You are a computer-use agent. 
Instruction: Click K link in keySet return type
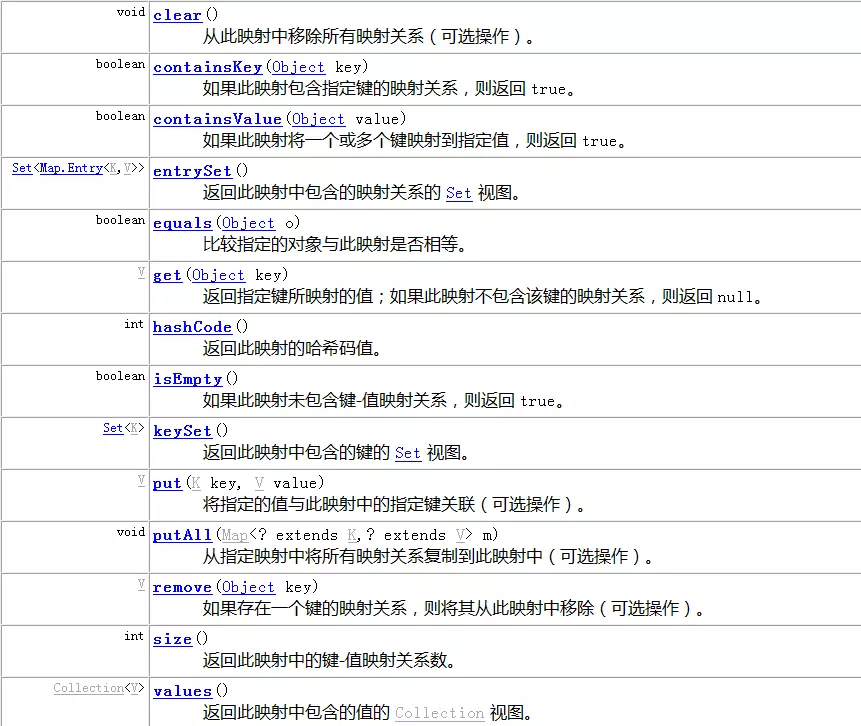(x=133, y=428)
